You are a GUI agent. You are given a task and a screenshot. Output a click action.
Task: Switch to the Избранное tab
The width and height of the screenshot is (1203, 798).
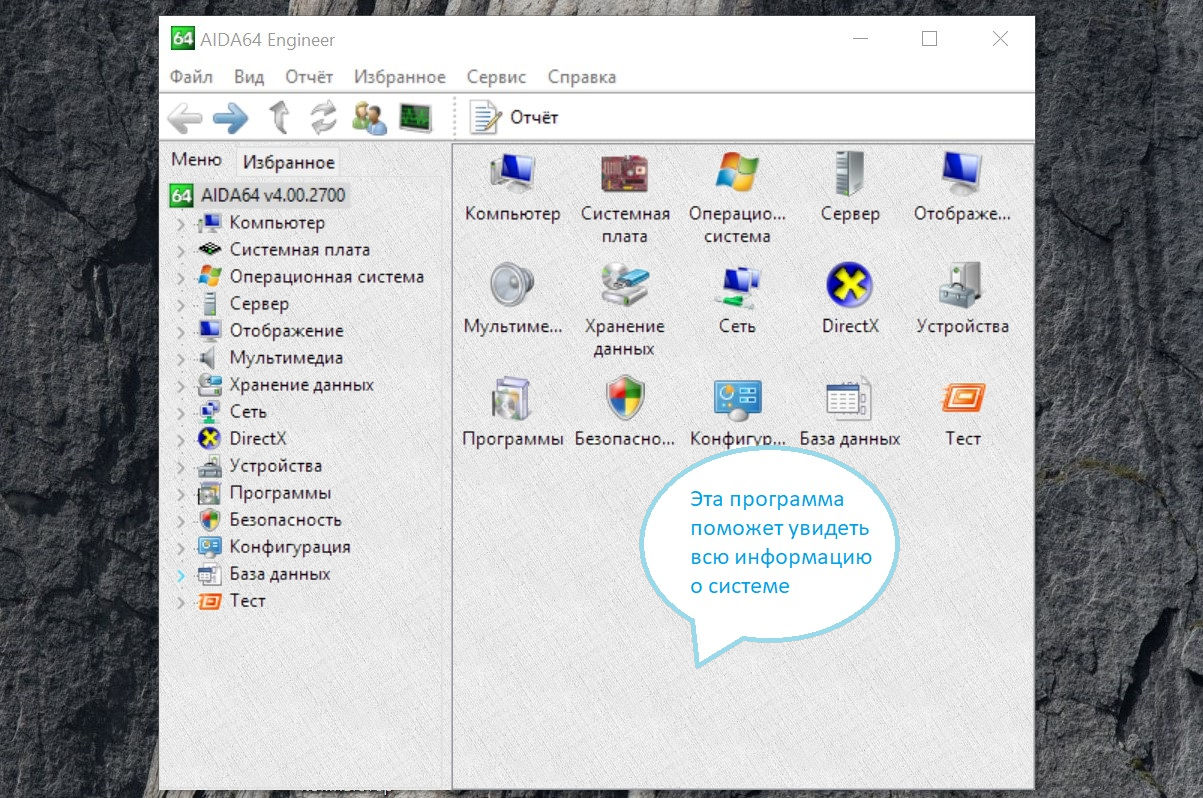pyautogui.click(x=289, y=162)
